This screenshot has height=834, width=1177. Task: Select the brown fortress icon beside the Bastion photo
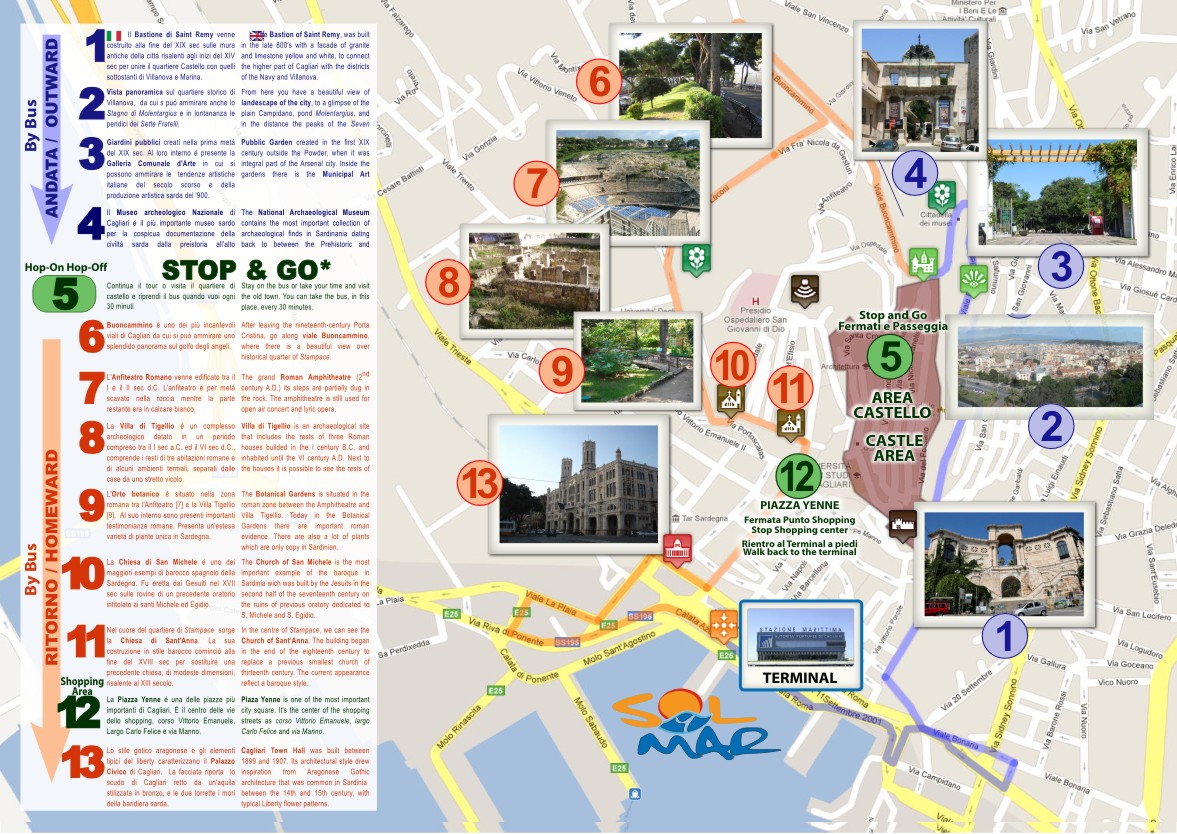click(x=902, y=524)
